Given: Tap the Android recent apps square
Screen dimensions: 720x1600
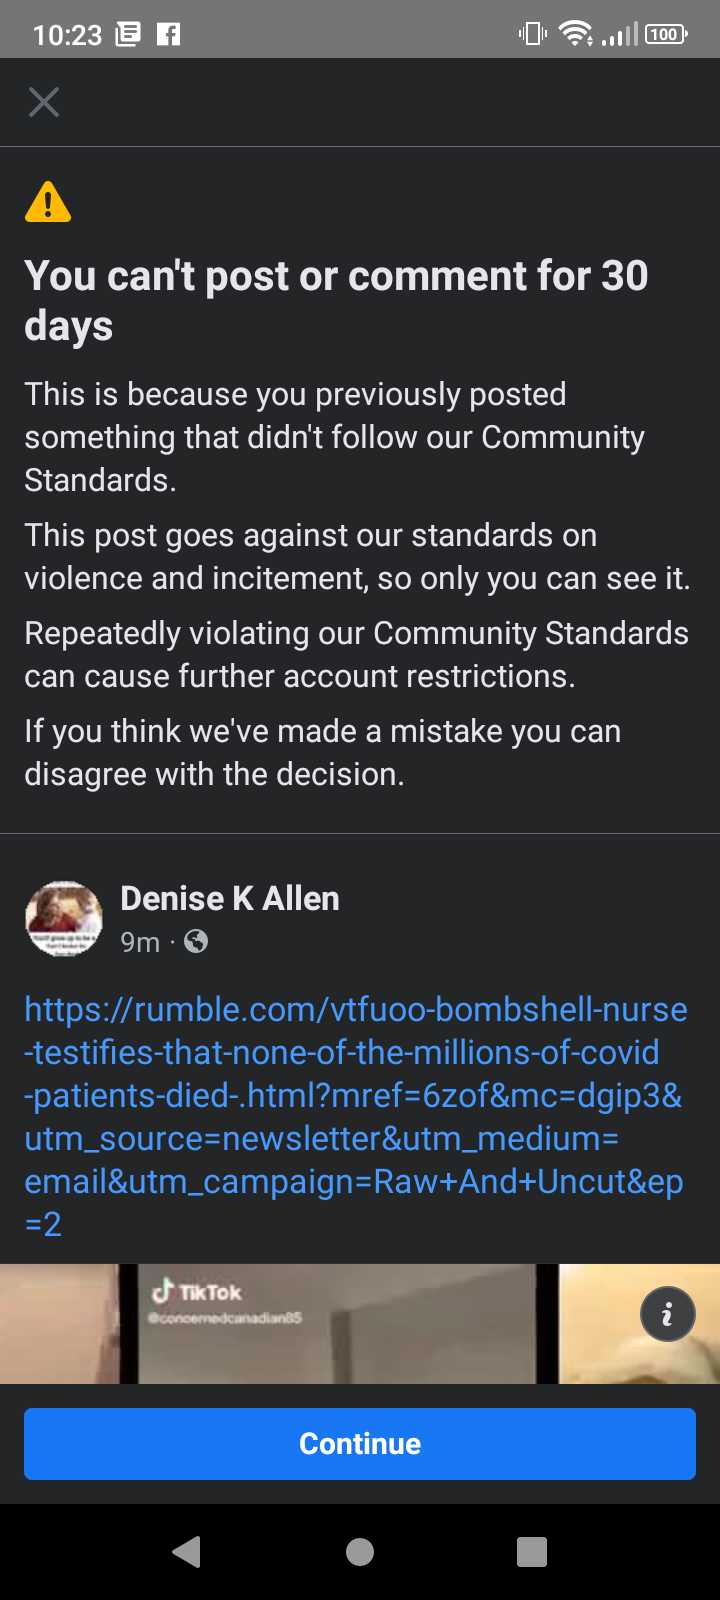Looking at the screenshot, I should 532,1551.
